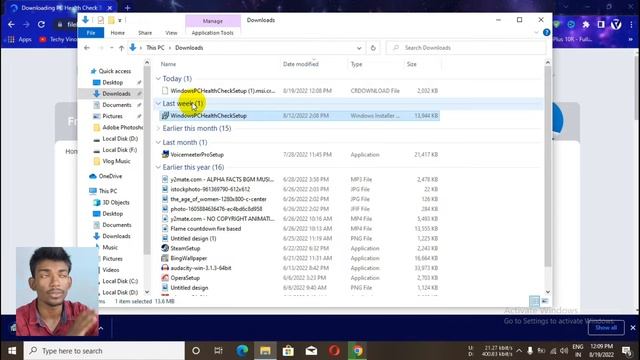Image resolution: width=640 pixels, height=360 pixels.
Task: Select the OperaSetup application icon
Action: (x=165, y=278)
